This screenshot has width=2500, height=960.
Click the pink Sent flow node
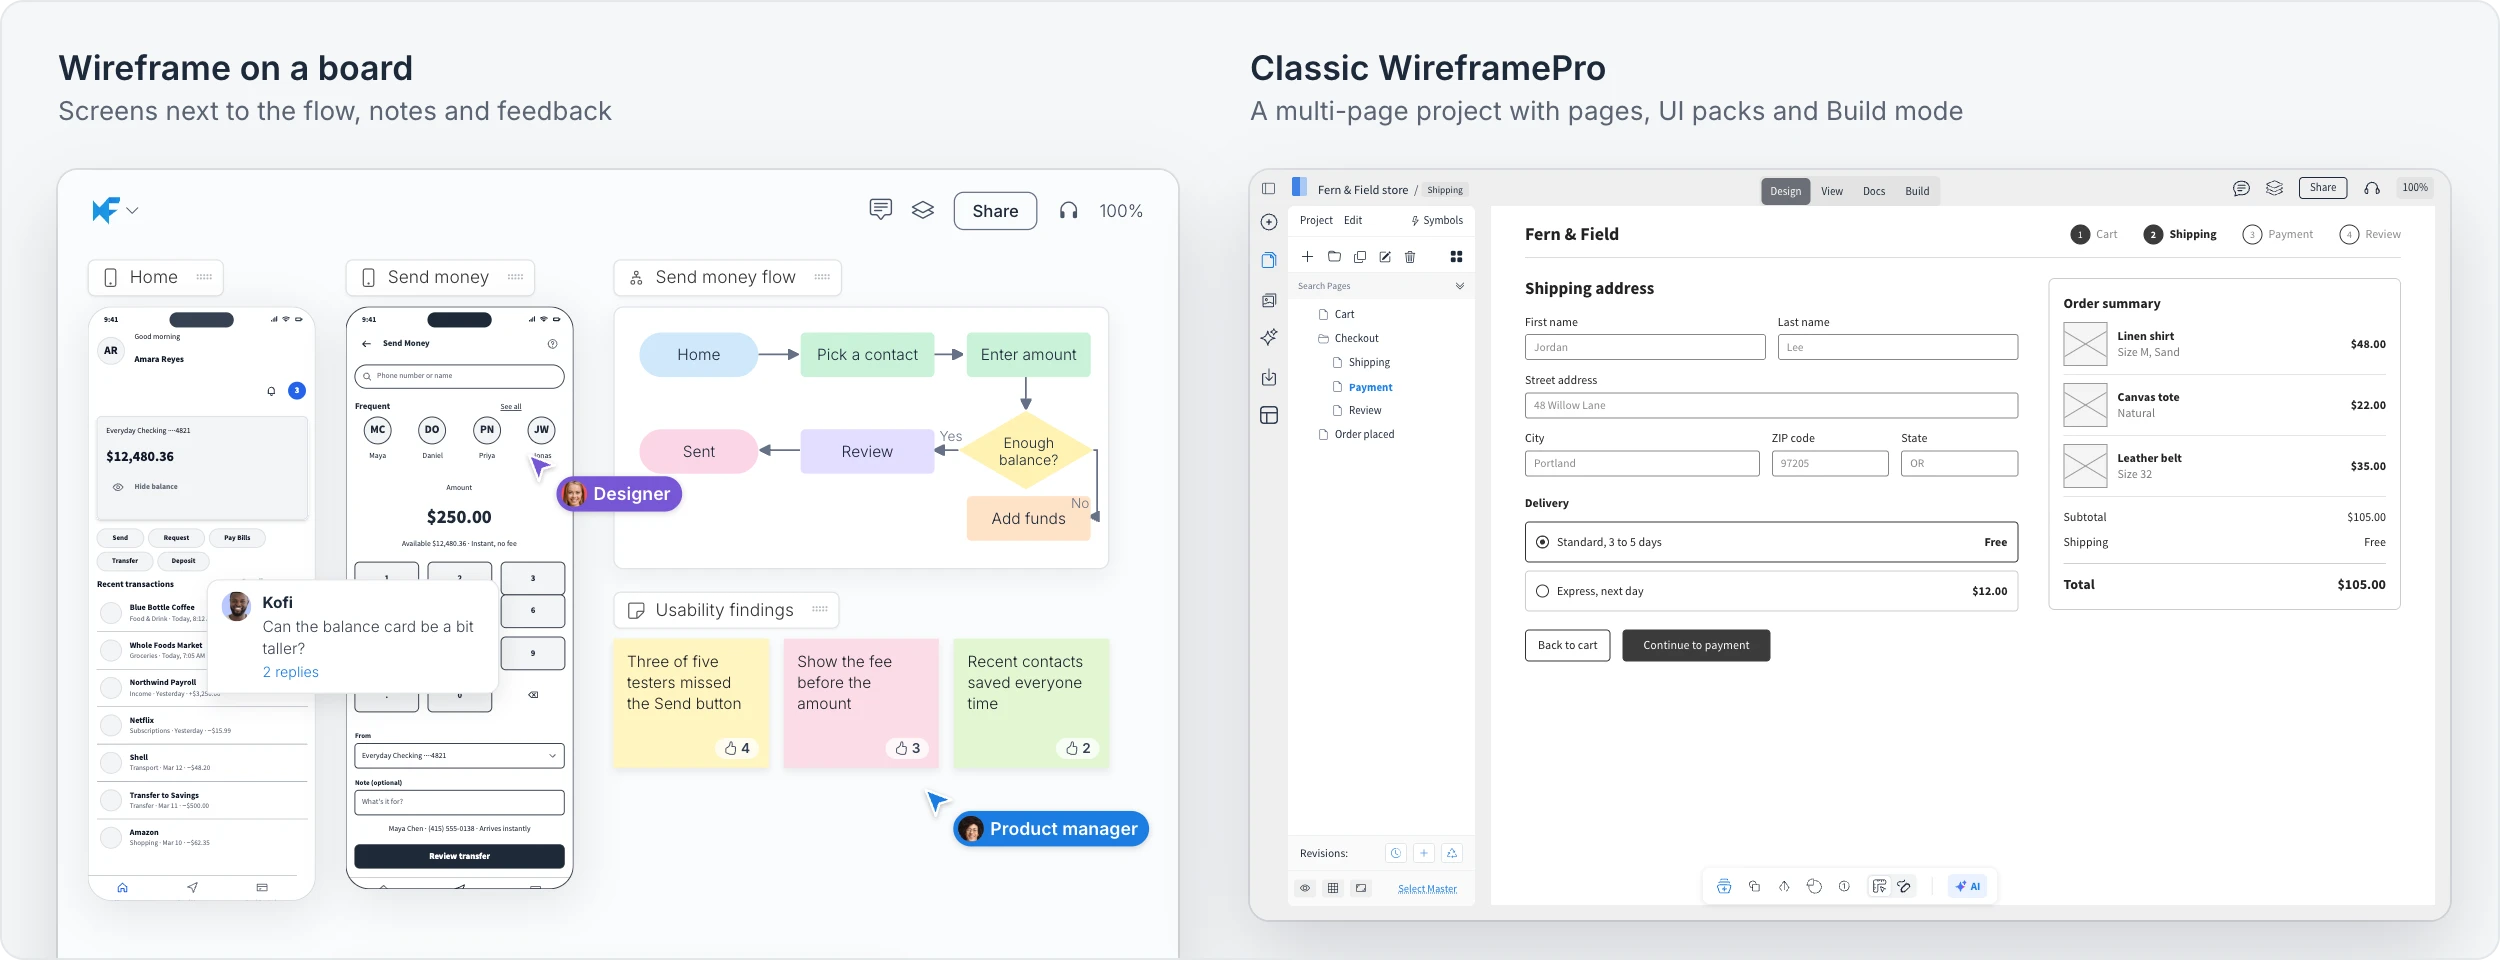pos(698,451)
